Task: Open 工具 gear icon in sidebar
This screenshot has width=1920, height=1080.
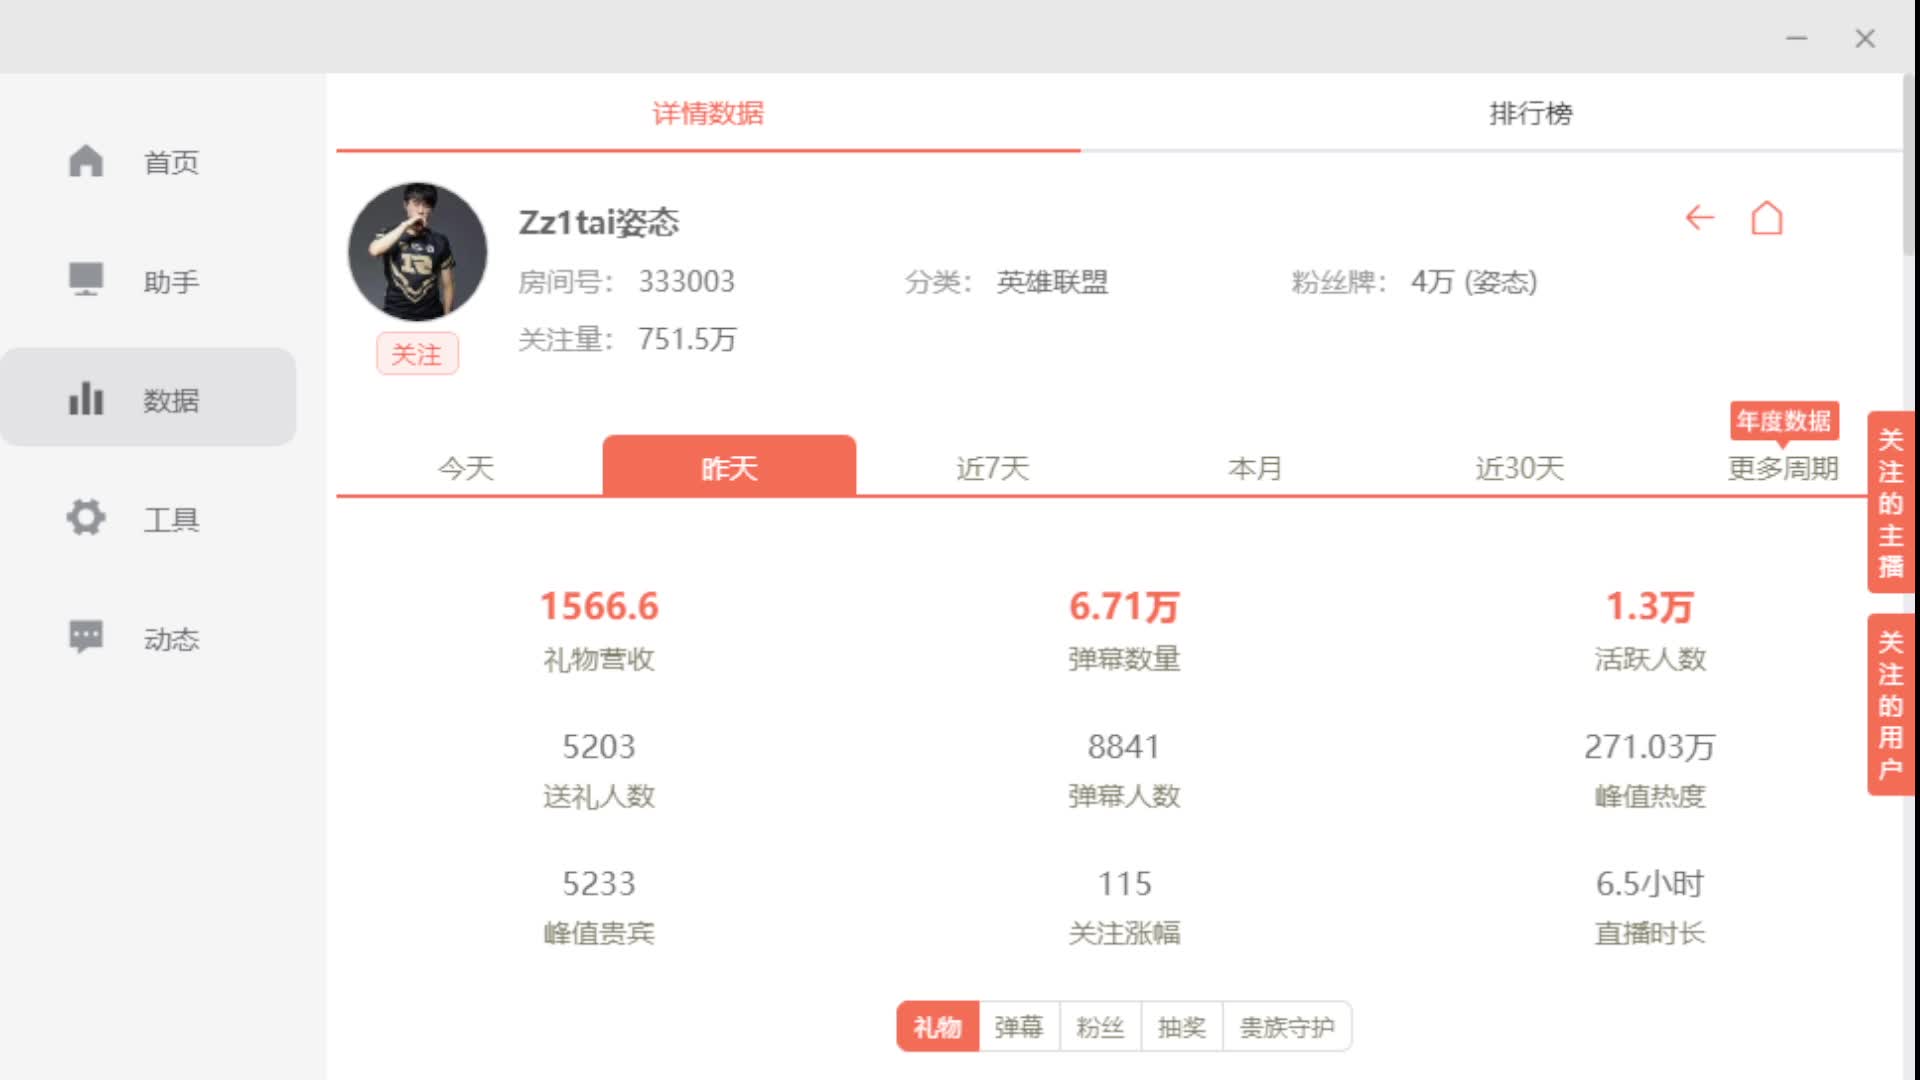Action: [86, 518]
